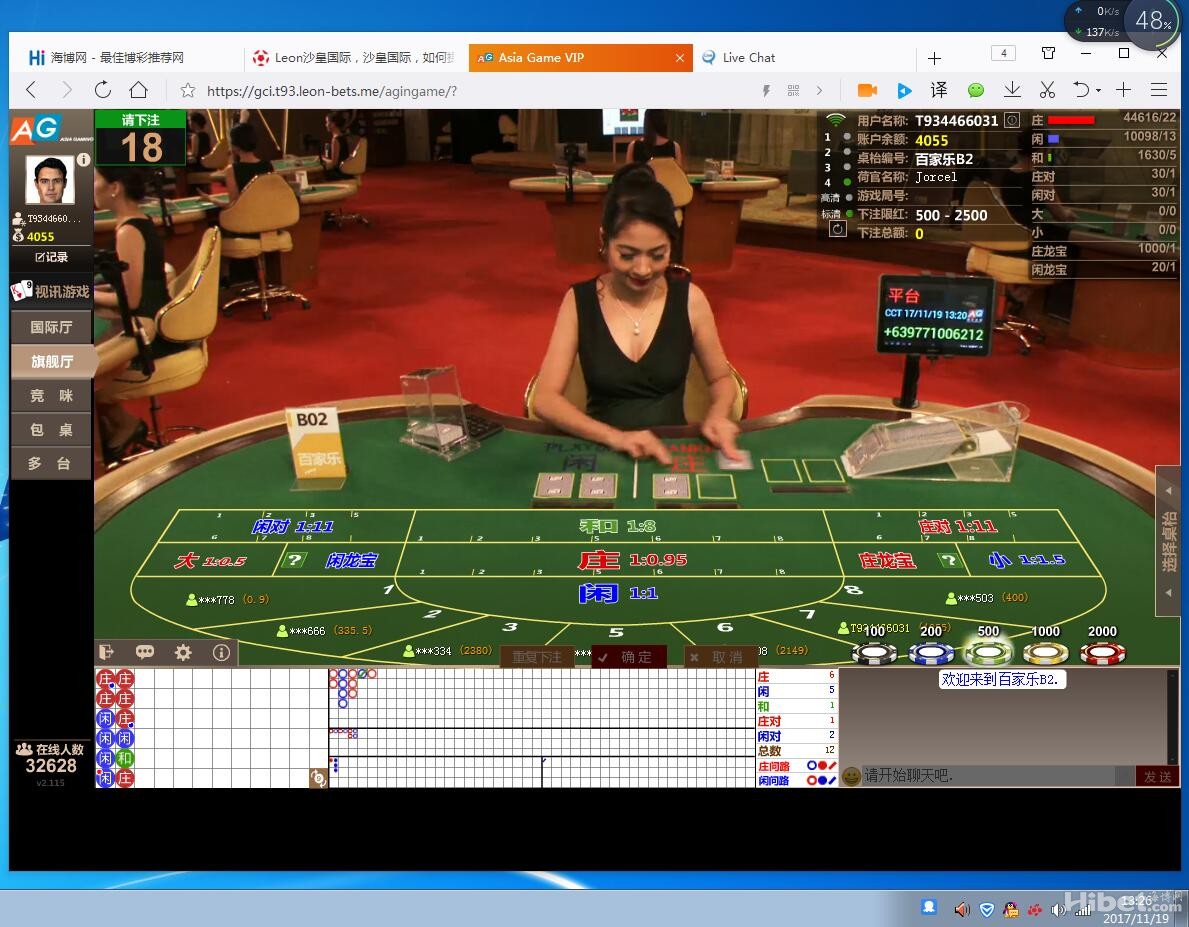Select the 500 betting chip
1189x927 pixels.
(x=988, y=652)
